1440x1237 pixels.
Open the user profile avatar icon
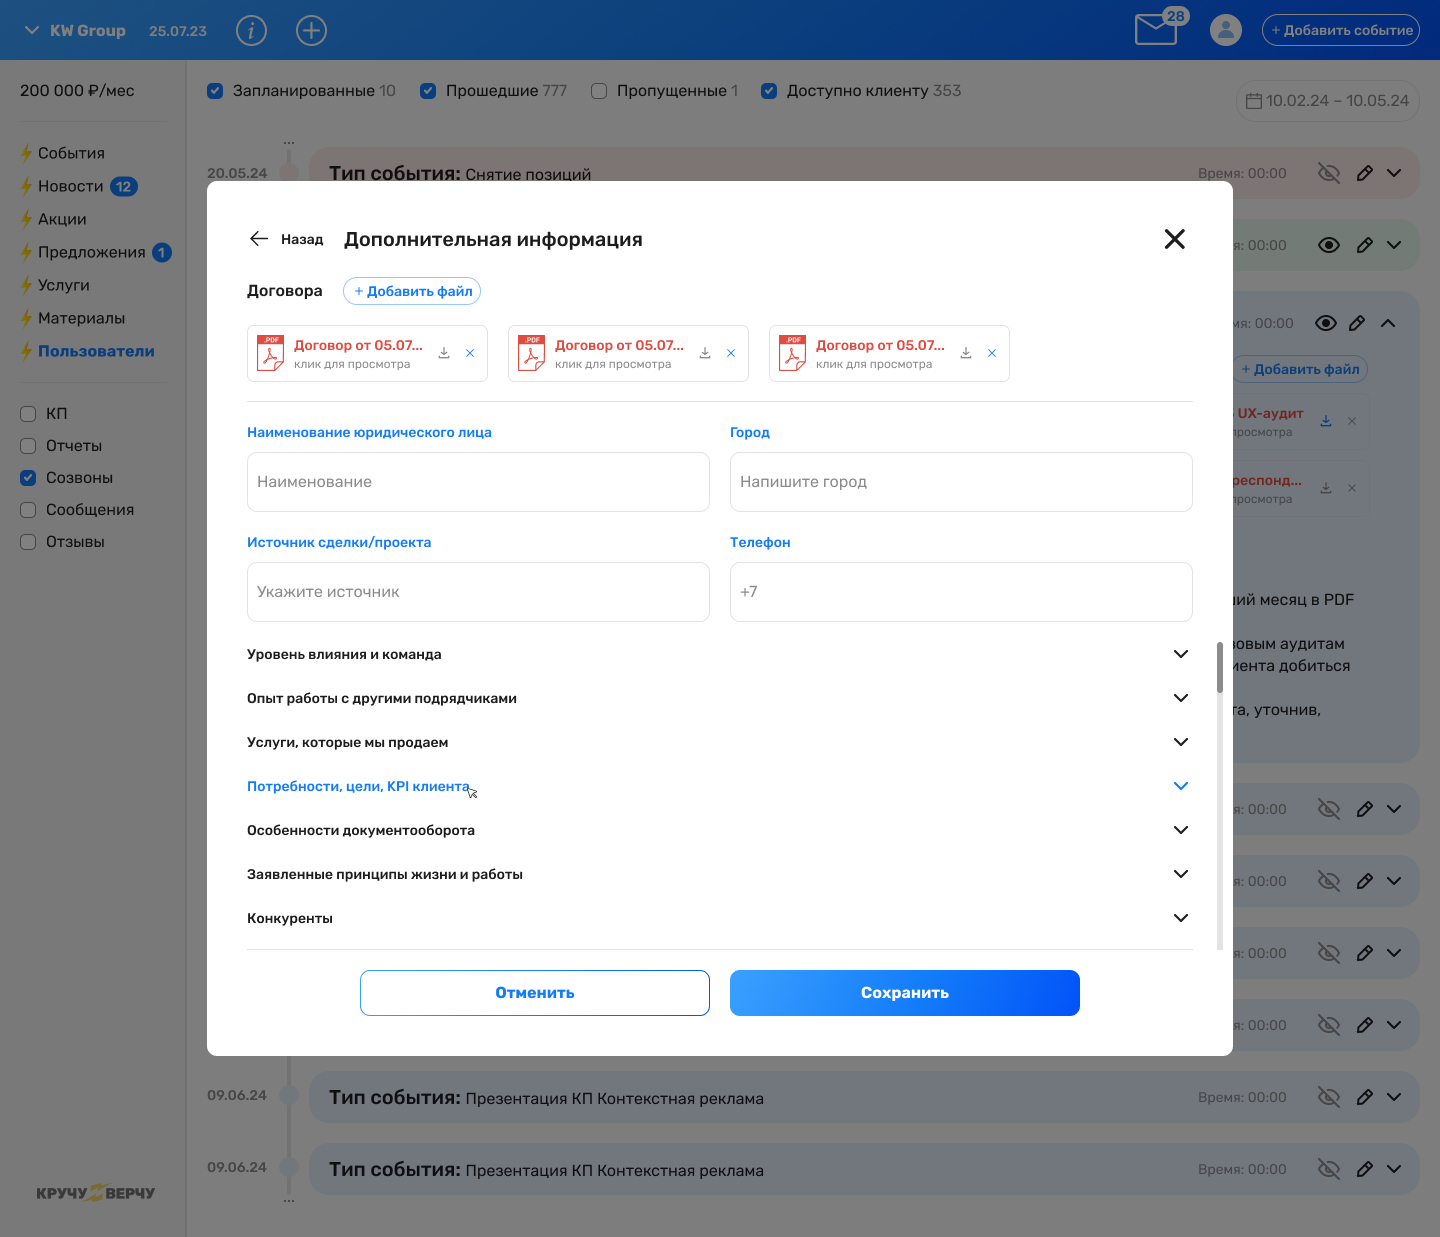1226,30
